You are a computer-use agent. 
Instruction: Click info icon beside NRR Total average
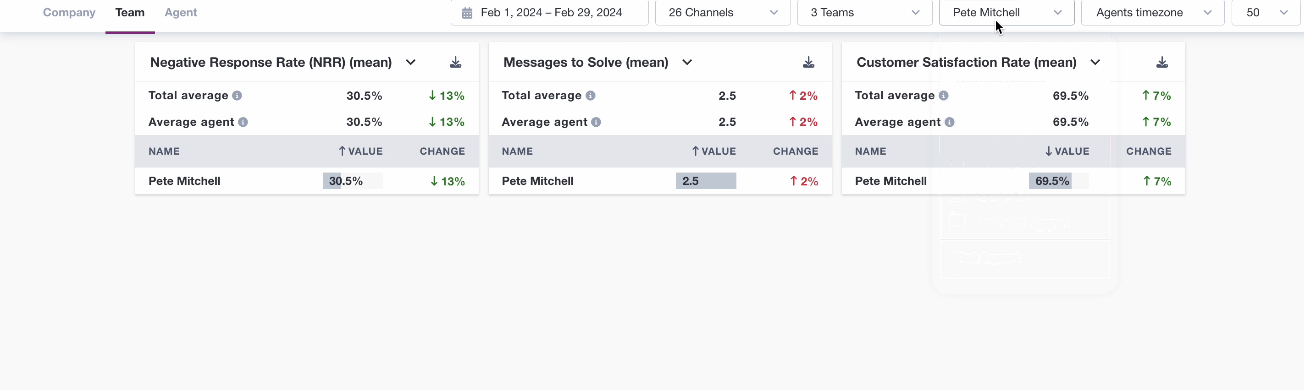[237, 96]
